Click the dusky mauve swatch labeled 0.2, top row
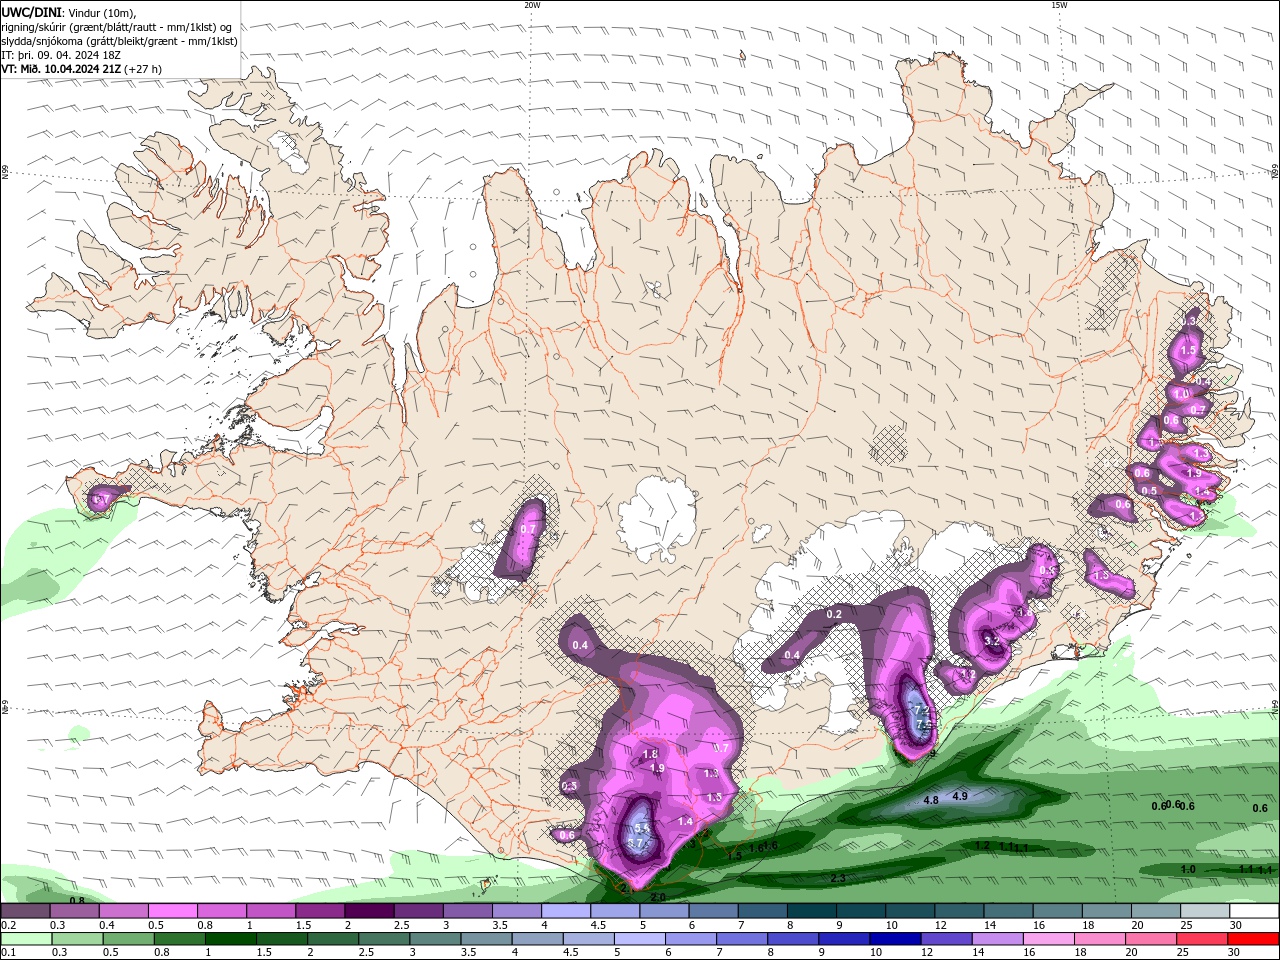Image resolution: width=1280 pixels, height=960 pixels. 25,911
